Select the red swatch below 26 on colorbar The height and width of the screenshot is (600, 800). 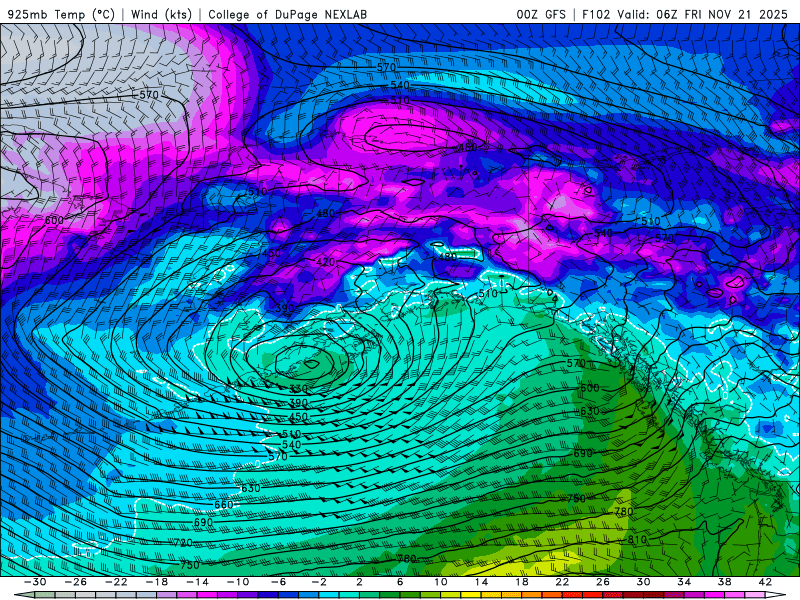pos(592,595)
